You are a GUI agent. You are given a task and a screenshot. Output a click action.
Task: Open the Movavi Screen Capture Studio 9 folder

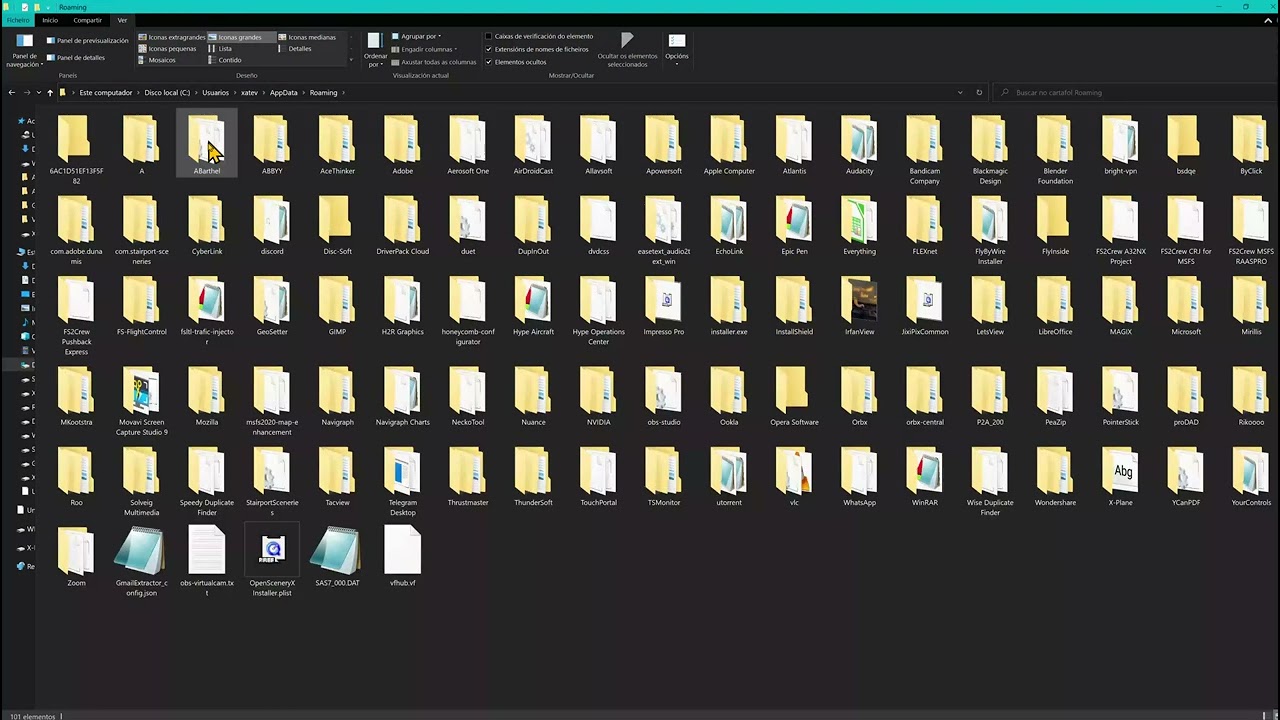click(x=141, y=402)
